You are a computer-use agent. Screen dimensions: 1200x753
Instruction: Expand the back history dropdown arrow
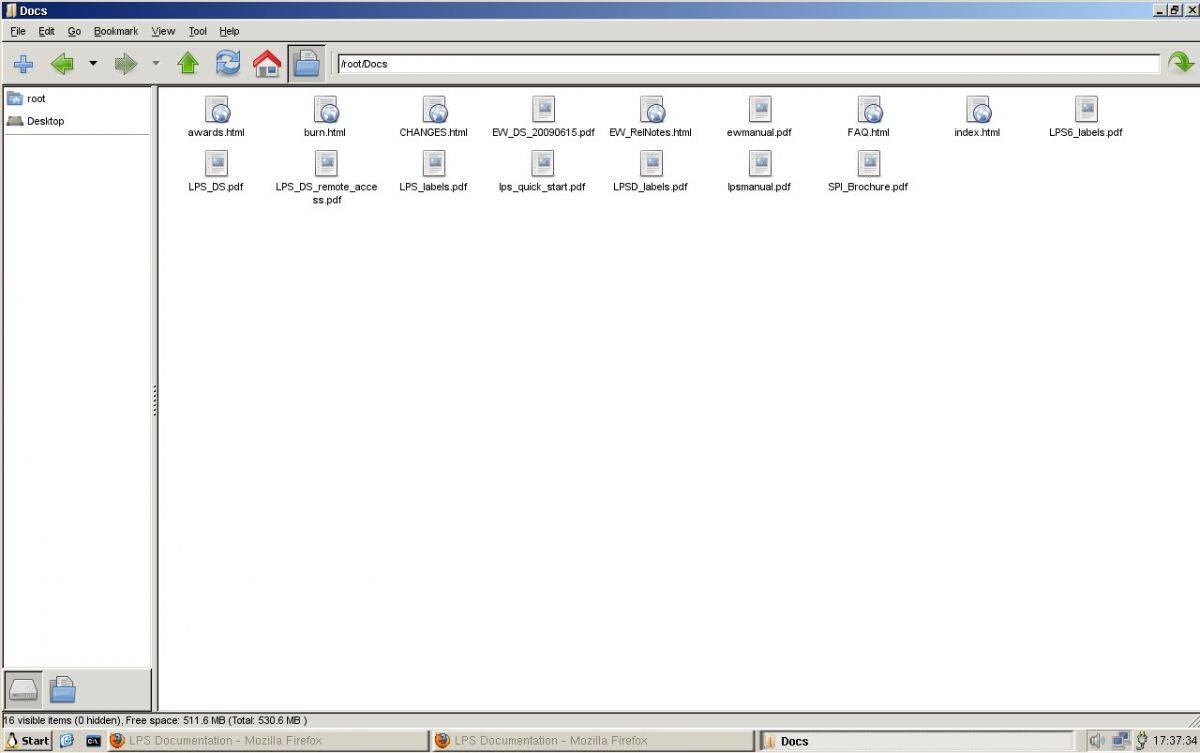[93, 64]
